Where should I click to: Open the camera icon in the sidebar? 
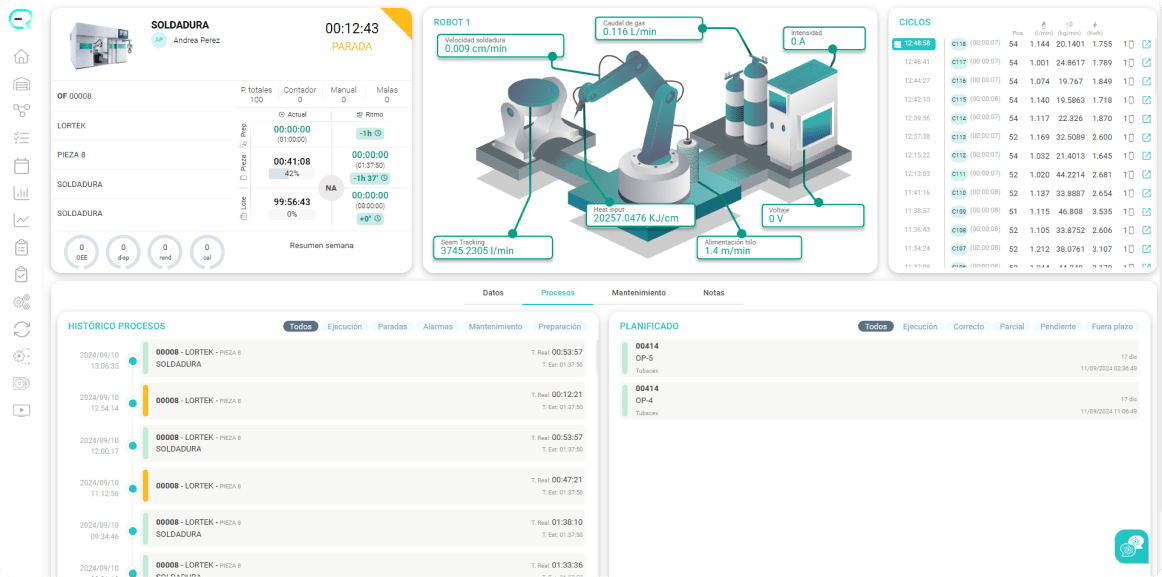click(x=21, y=383)
